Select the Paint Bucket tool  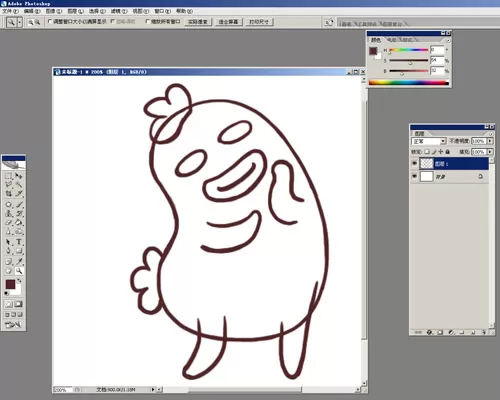point(19,222)
